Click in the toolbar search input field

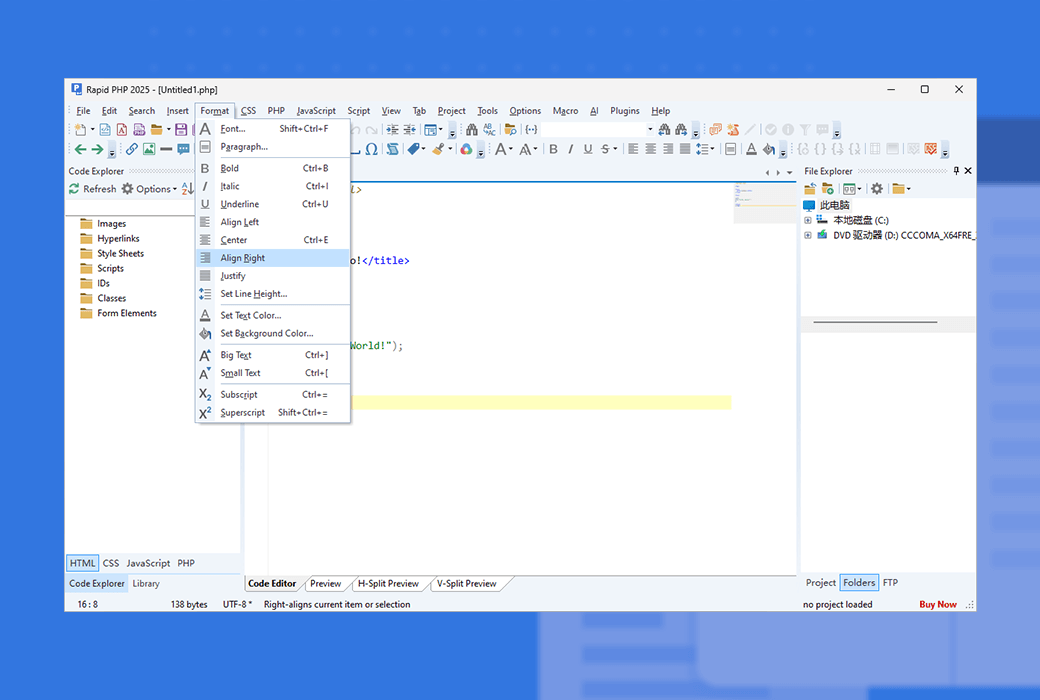593,129
